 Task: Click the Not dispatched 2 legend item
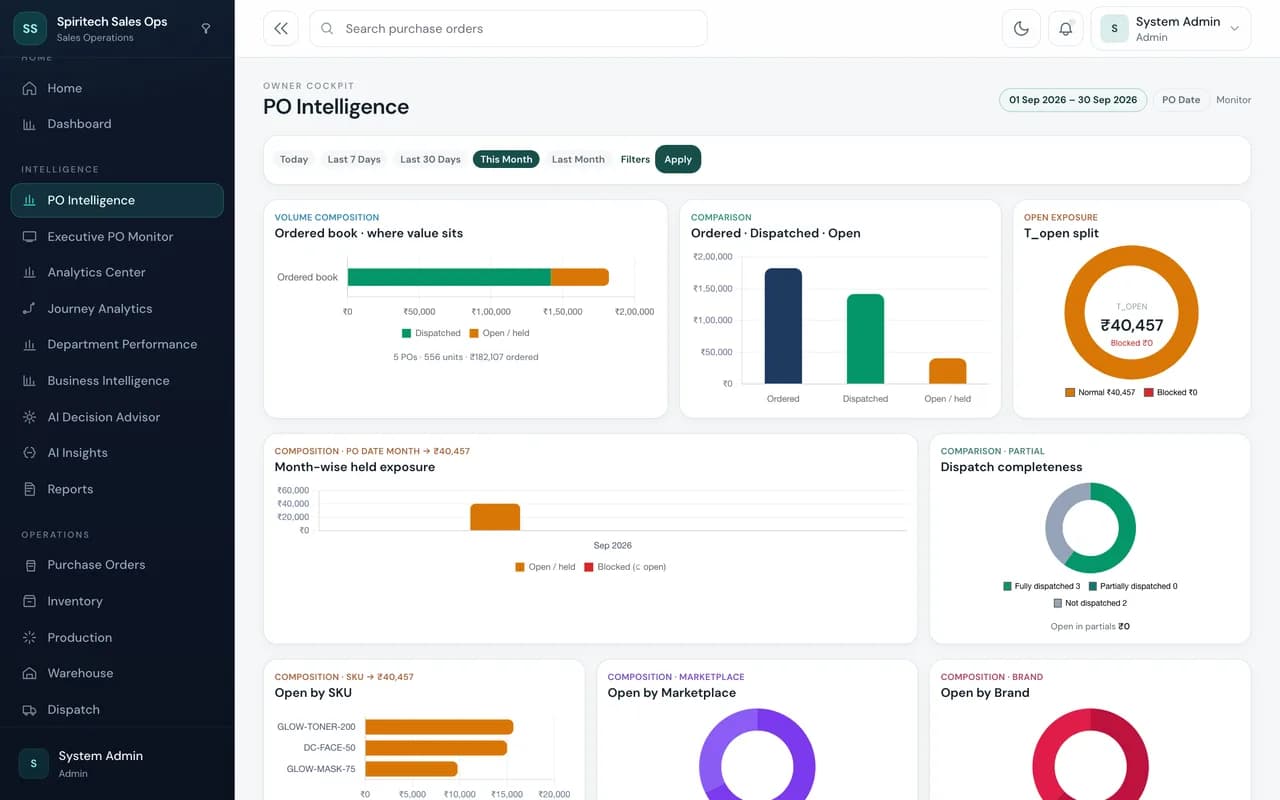(x=1090, y=603)
